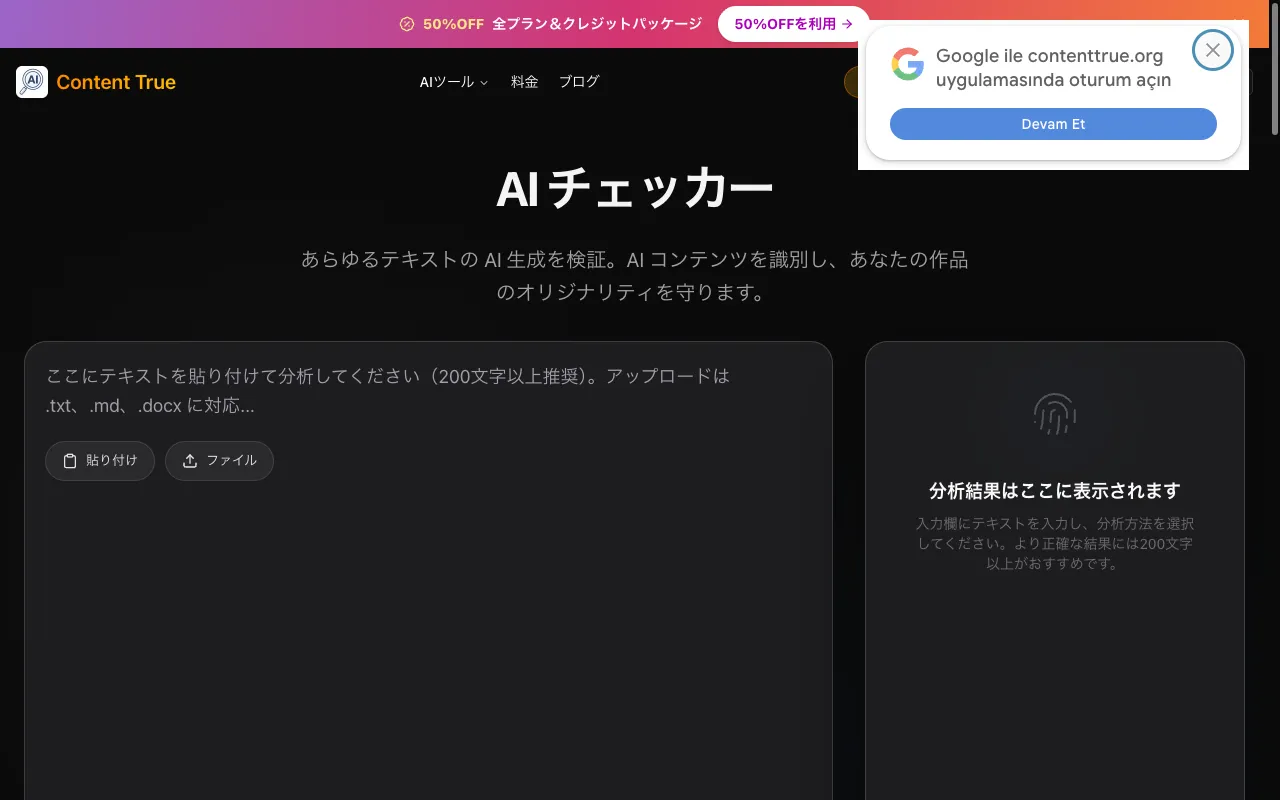
Task: Click the 分析結果はここに表示されます text
Action: (1055, 491)
